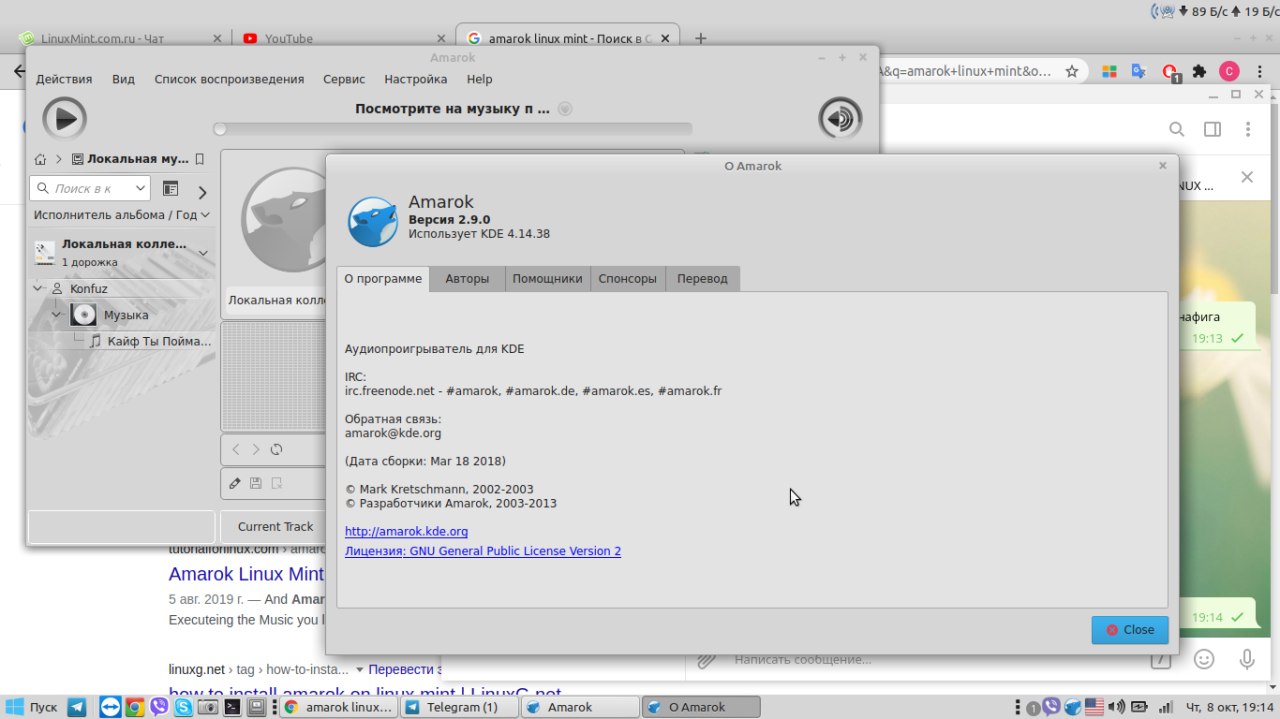1280x719 pixels.
Task: Click the battery icon in the system tray
Action: click(1140, 707)
